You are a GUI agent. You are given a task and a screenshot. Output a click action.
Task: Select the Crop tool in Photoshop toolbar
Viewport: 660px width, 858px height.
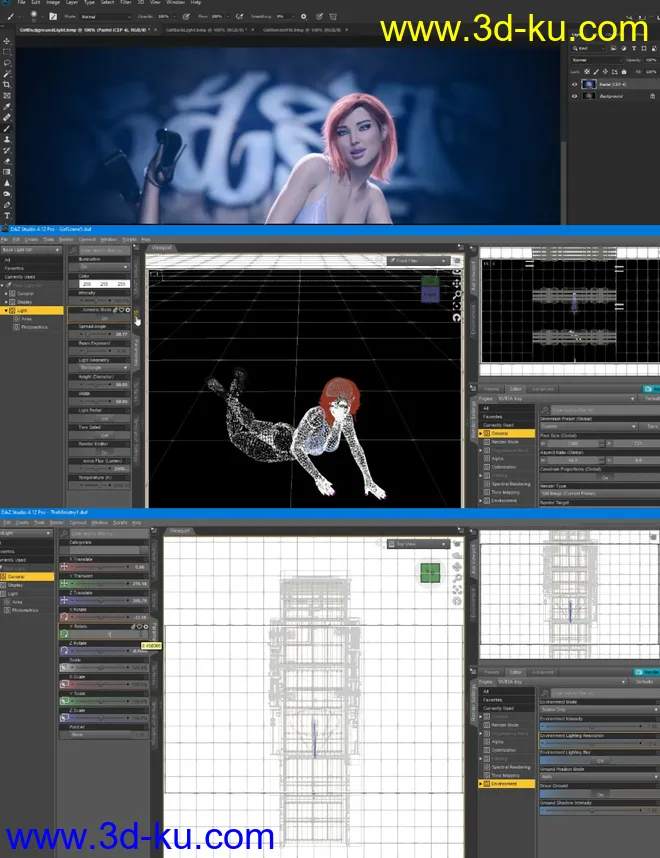[8, 85]
